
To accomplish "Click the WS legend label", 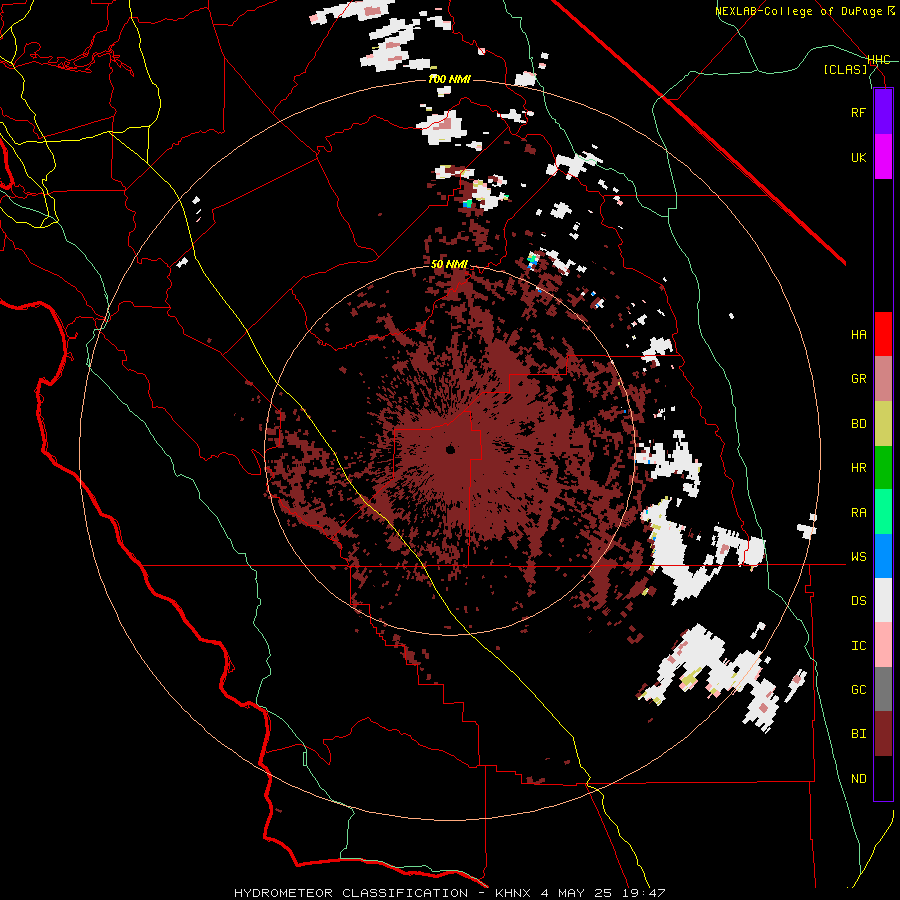I will [858, 557].
